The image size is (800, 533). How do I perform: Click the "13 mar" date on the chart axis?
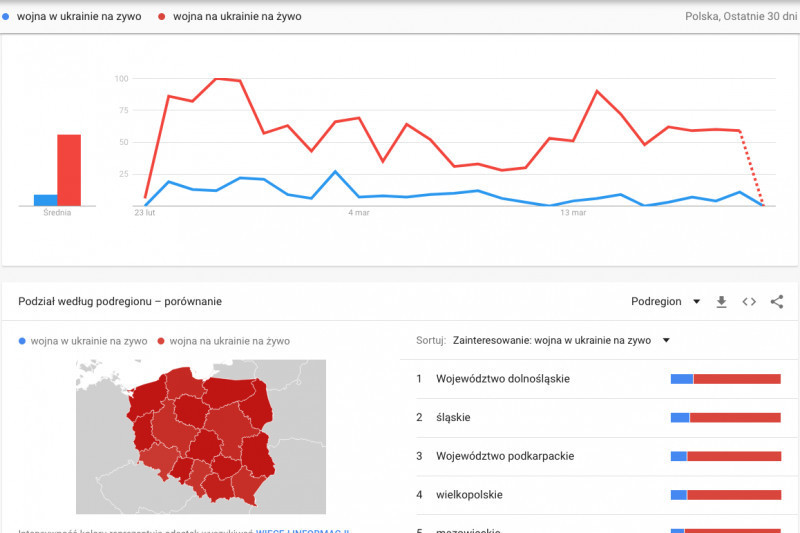pyautogui.click(x=572, y=213)
